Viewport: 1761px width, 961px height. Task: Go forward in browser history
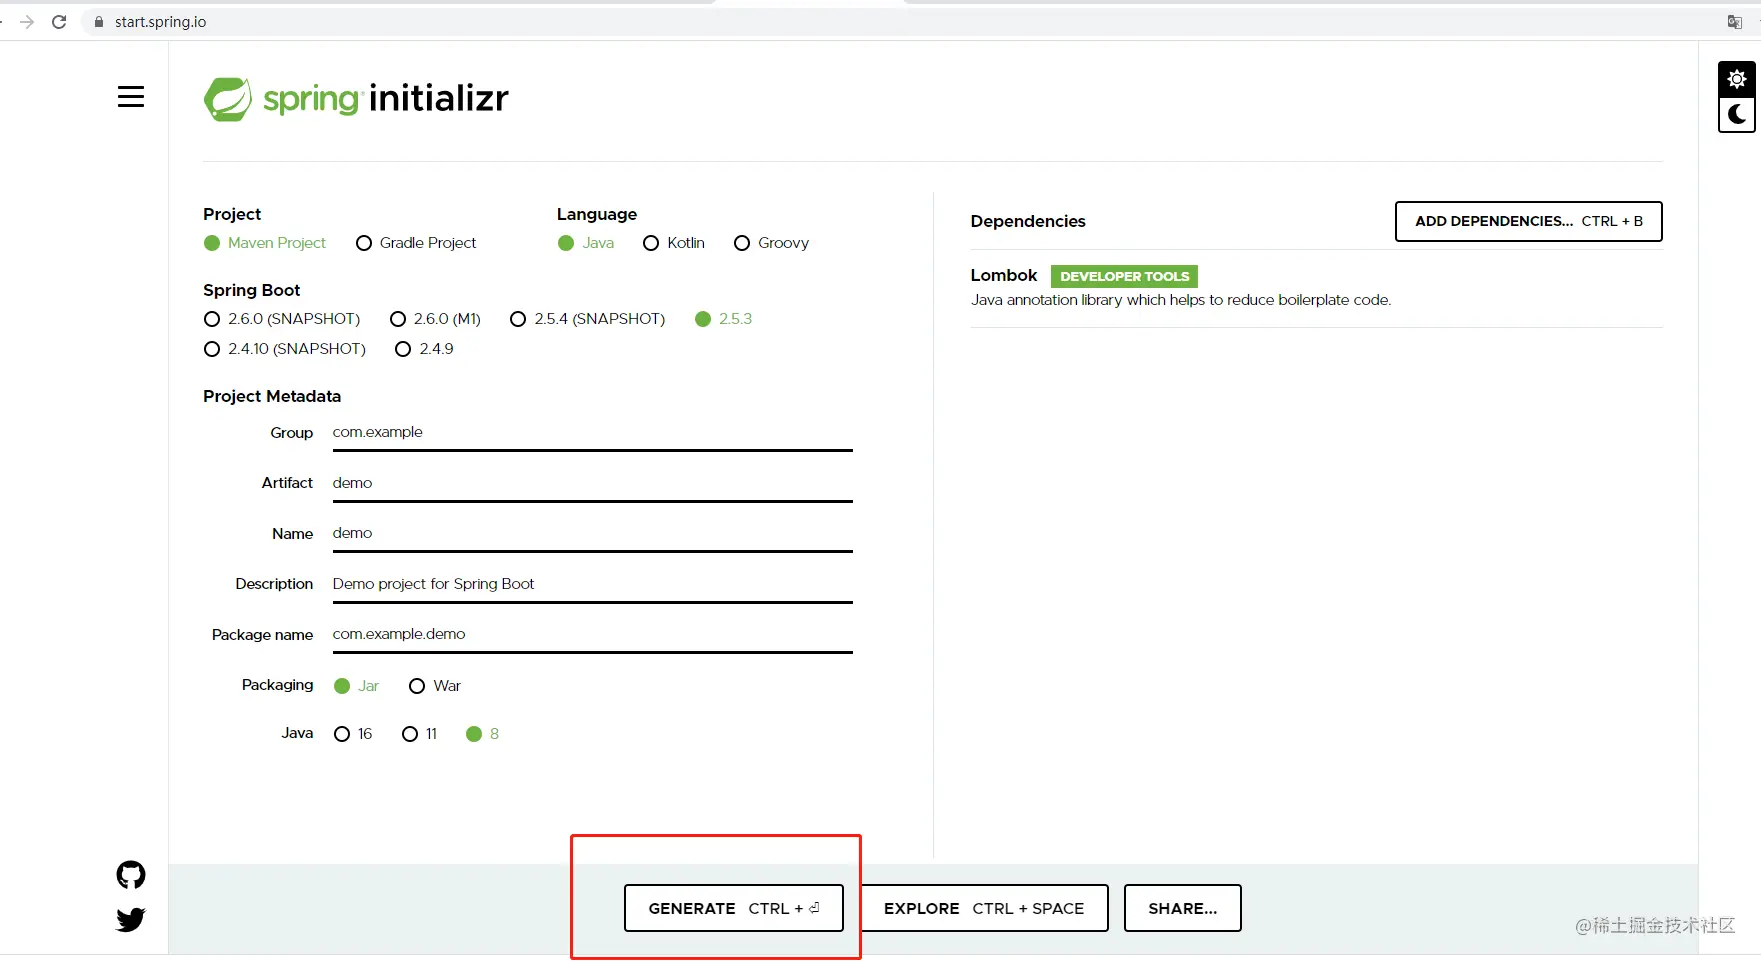coord(27,22)
